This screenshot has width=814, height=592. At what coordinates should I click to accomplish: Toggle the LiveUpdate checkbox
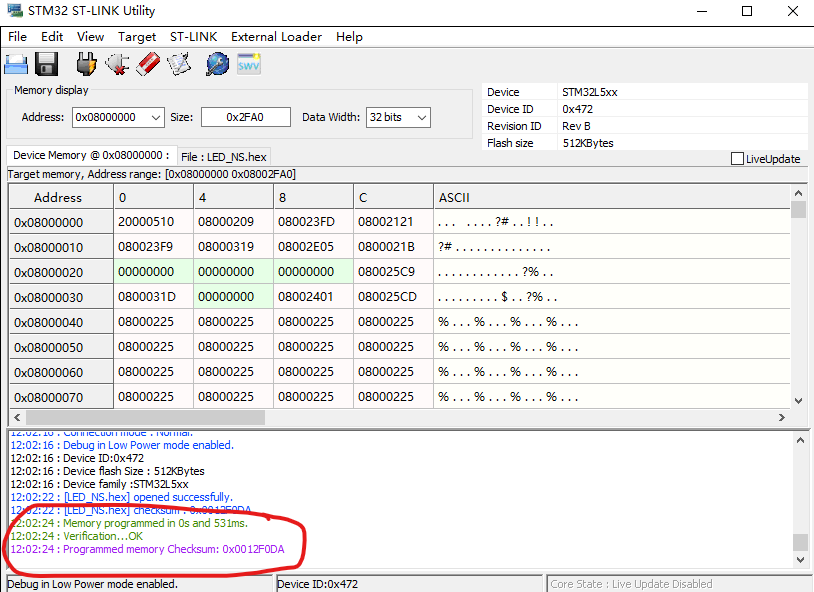[737, 159]
